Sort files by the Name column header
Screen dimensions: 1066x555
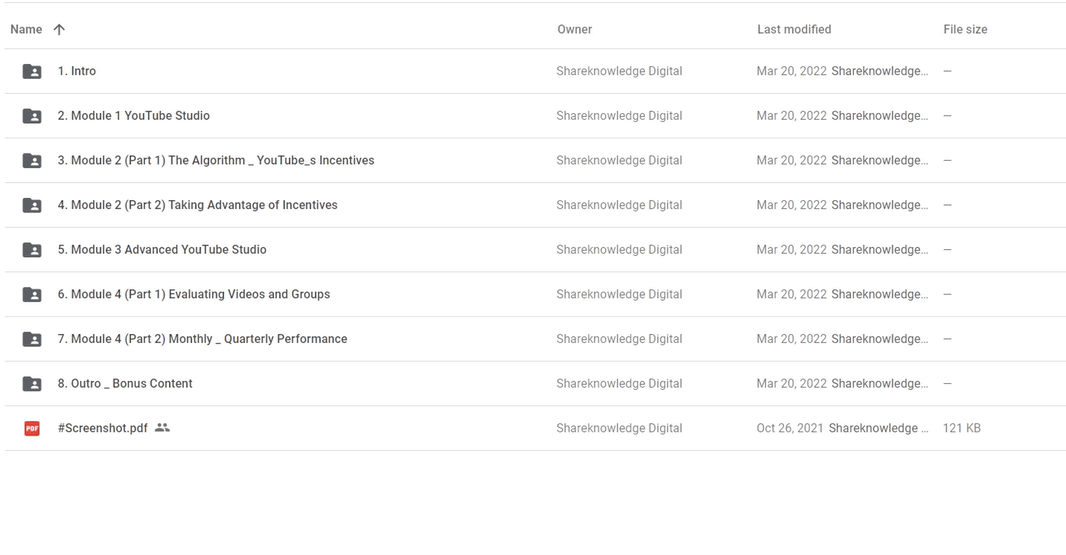click(x=26, y=29)
